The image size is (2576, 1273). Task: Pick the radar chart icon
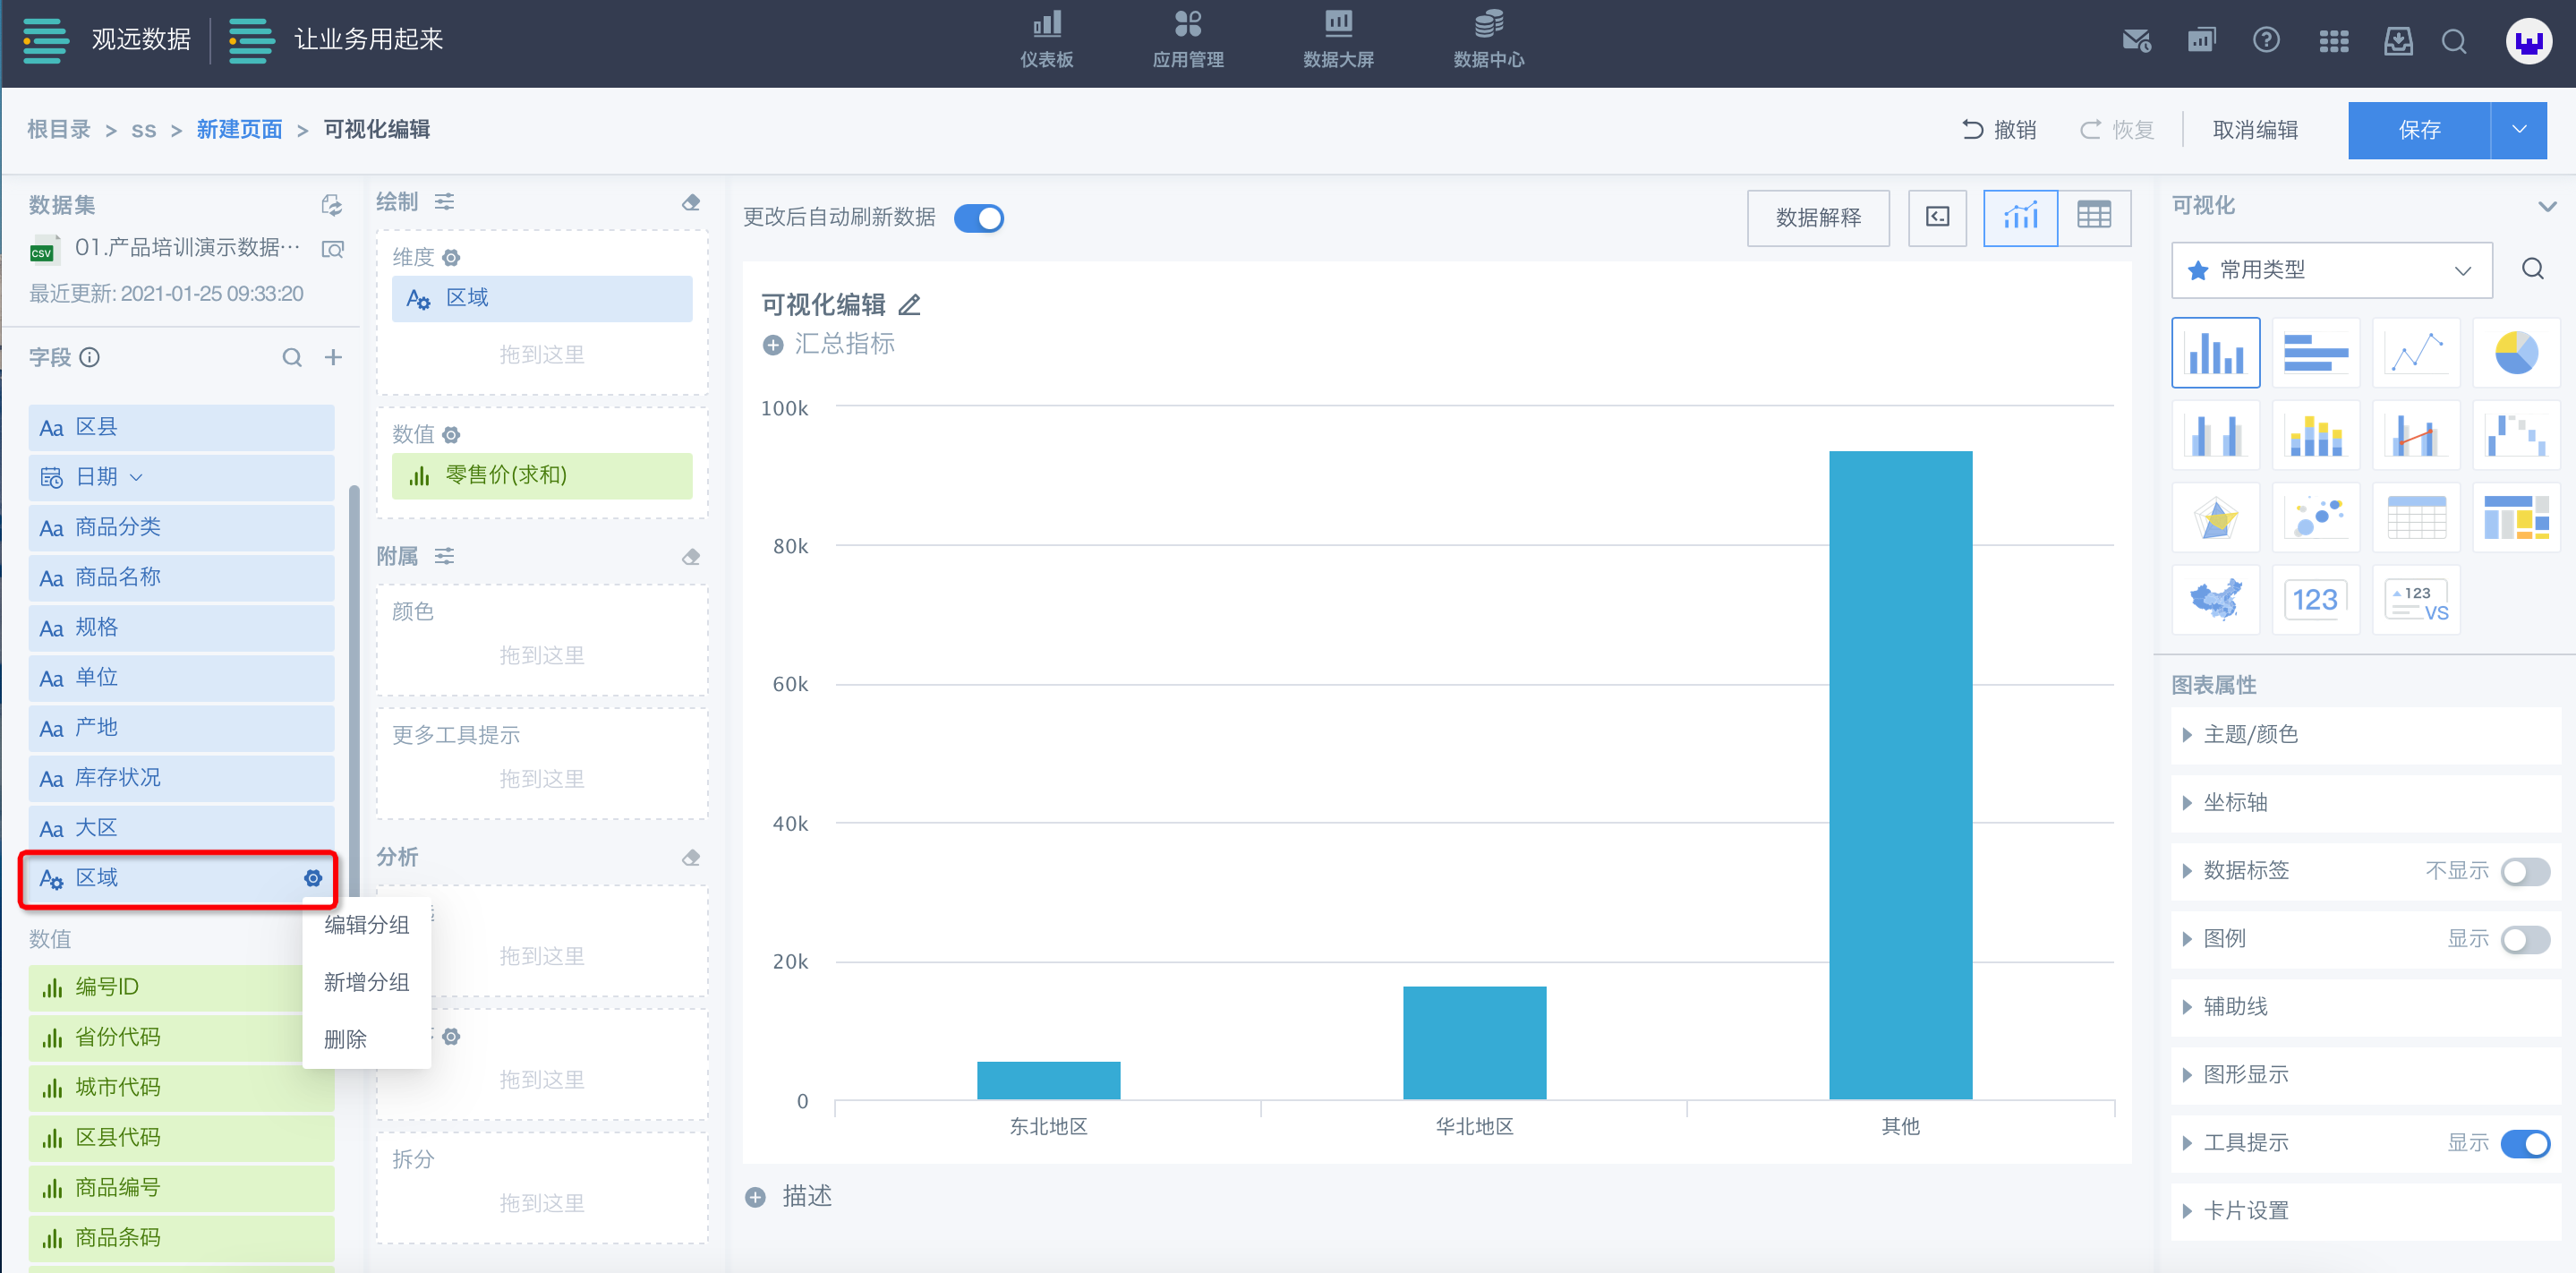pyautogui.click(x=2215, y=518)
